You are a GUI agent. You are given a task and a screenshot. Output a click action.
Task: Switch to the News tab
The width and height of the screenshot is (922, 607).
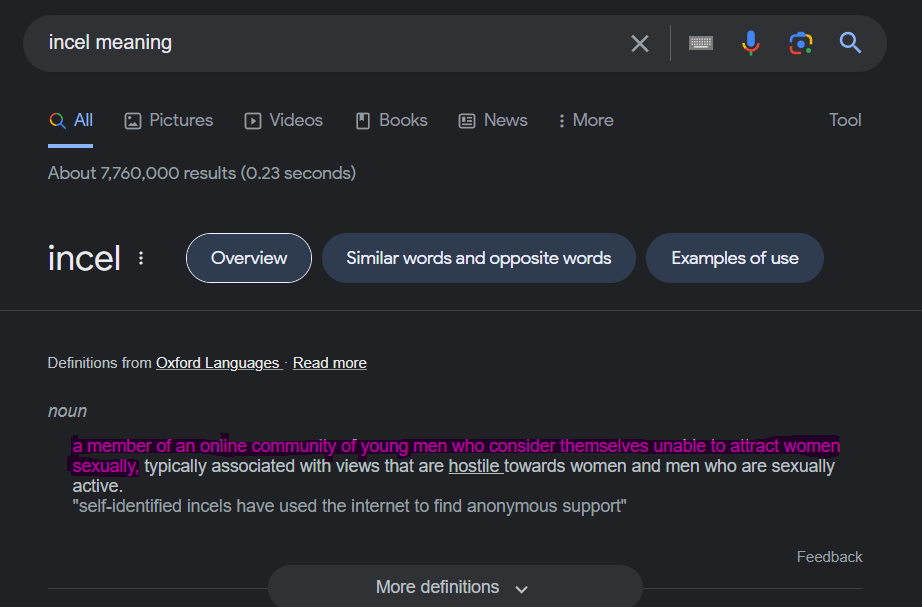coord(493,121)
